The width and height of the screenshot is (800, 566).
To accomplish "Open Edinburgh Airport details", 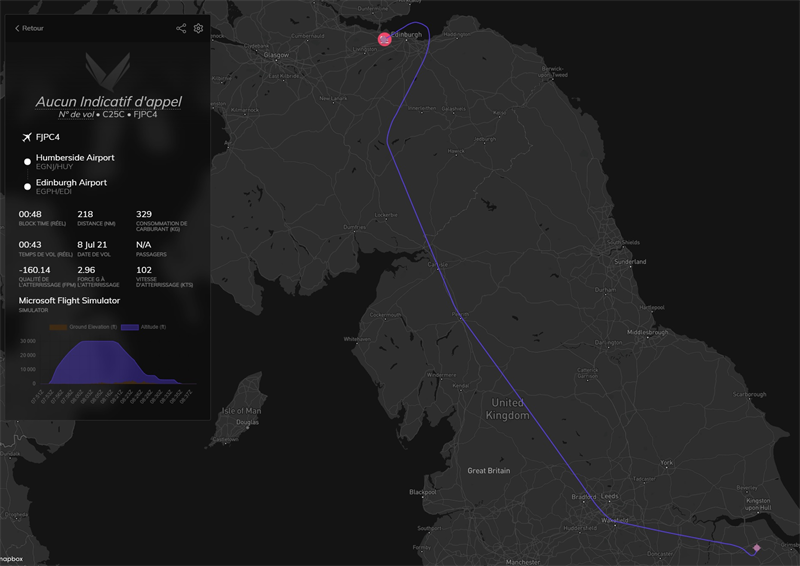I will pos(71,183).
